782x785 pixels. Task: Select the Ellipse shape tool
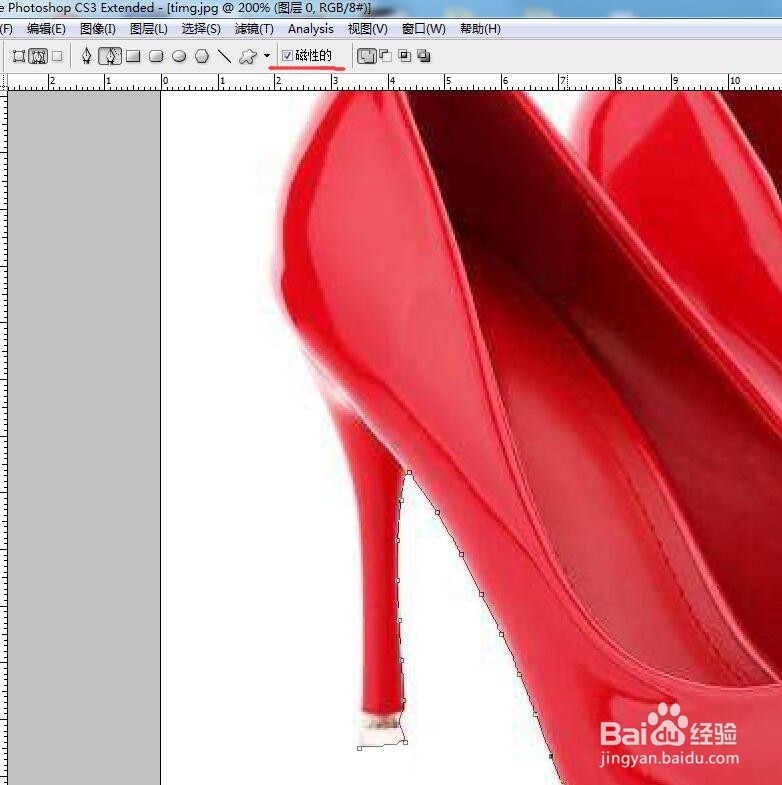pos(179,56)
